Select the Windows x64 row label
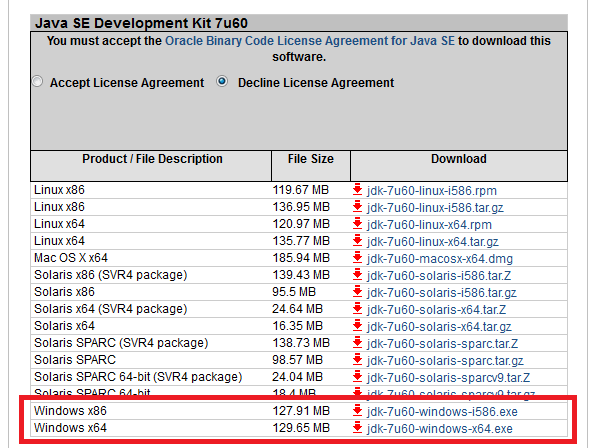590x448 pixels. coord(70,428)
